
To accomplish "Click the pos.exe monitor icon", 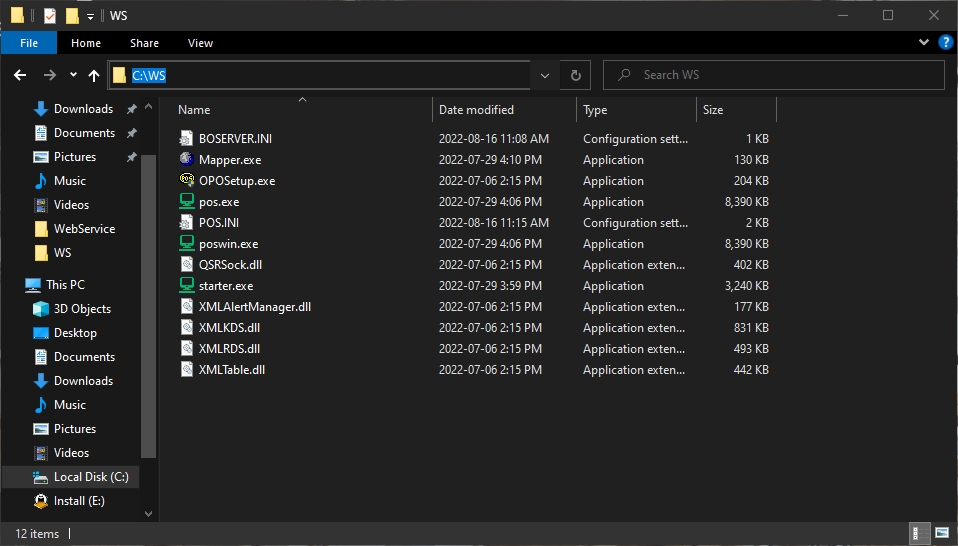I will coord(187,202).
